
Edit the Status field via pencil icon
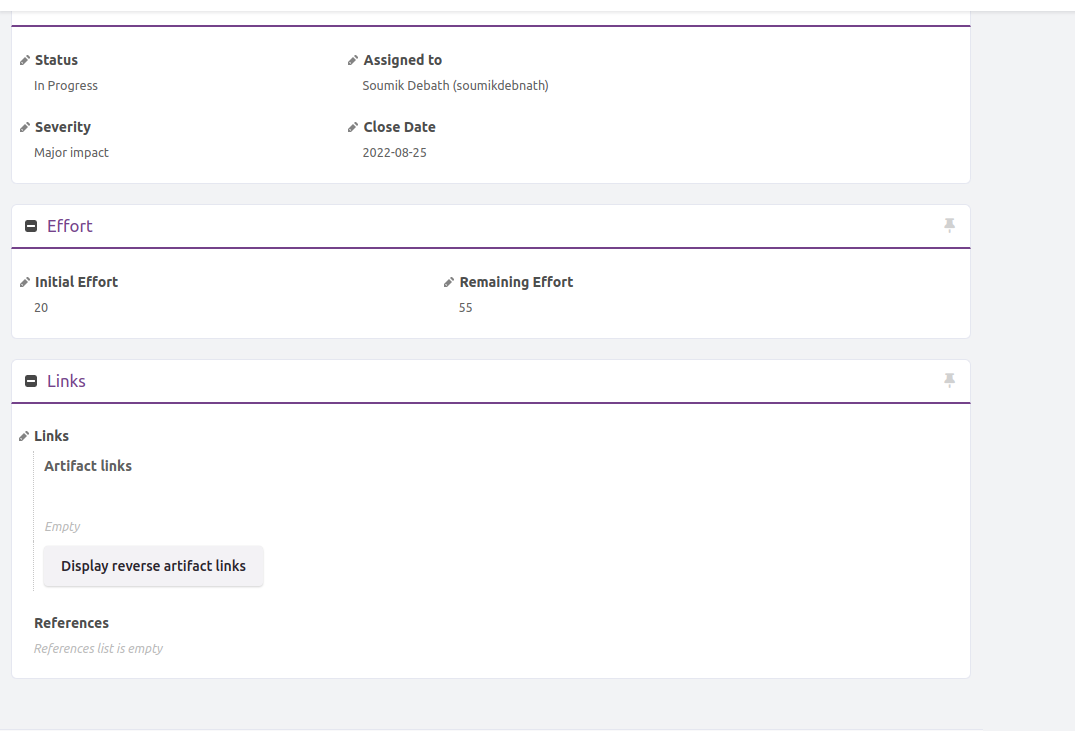tap(25, 60)
